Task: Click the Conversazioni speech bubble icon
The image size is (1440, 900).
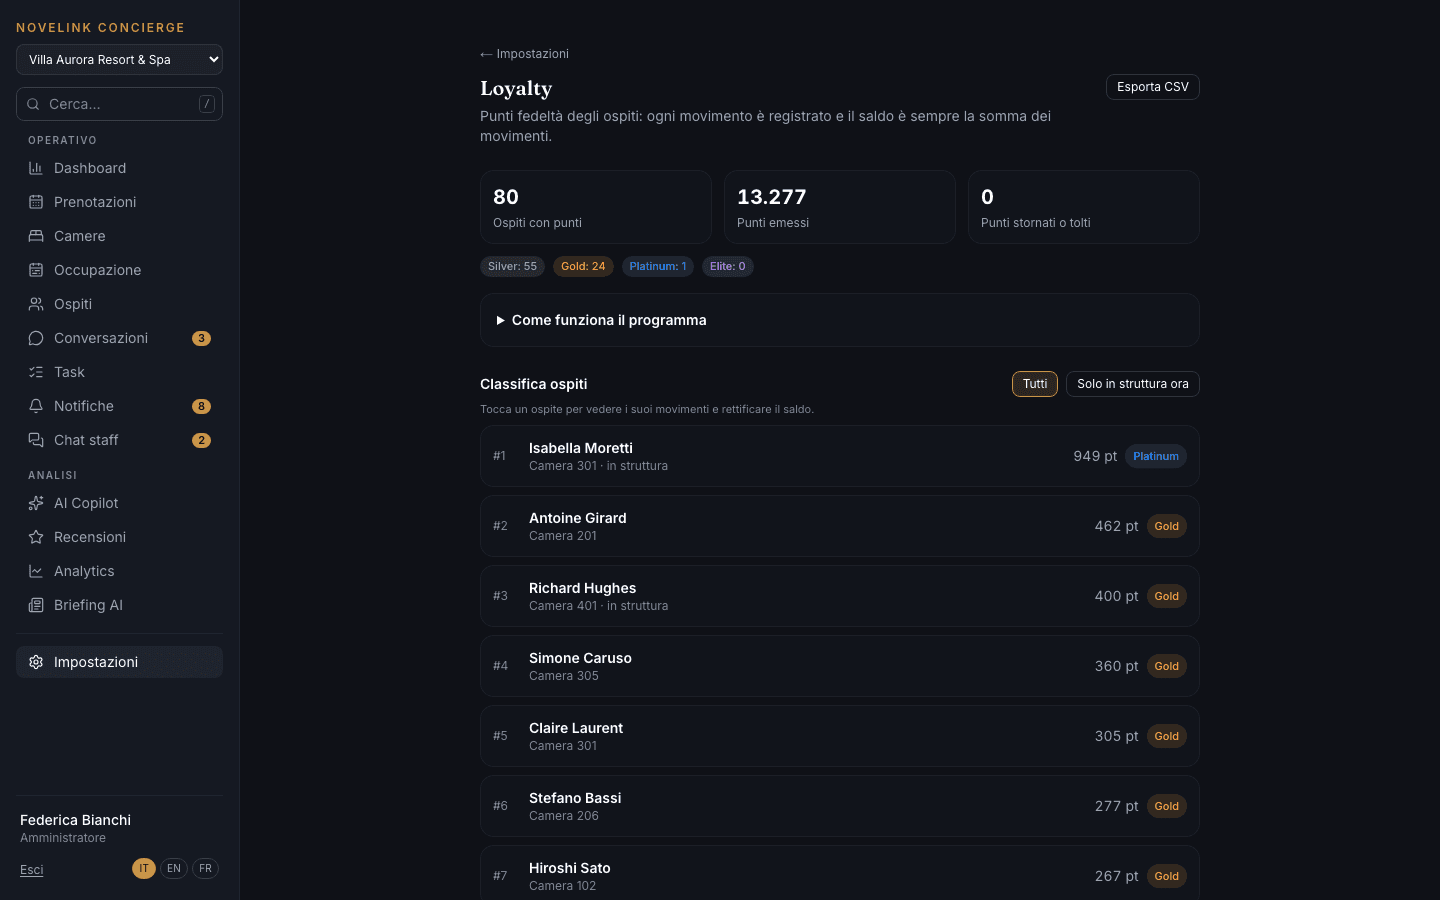Action: click(36, 338)
